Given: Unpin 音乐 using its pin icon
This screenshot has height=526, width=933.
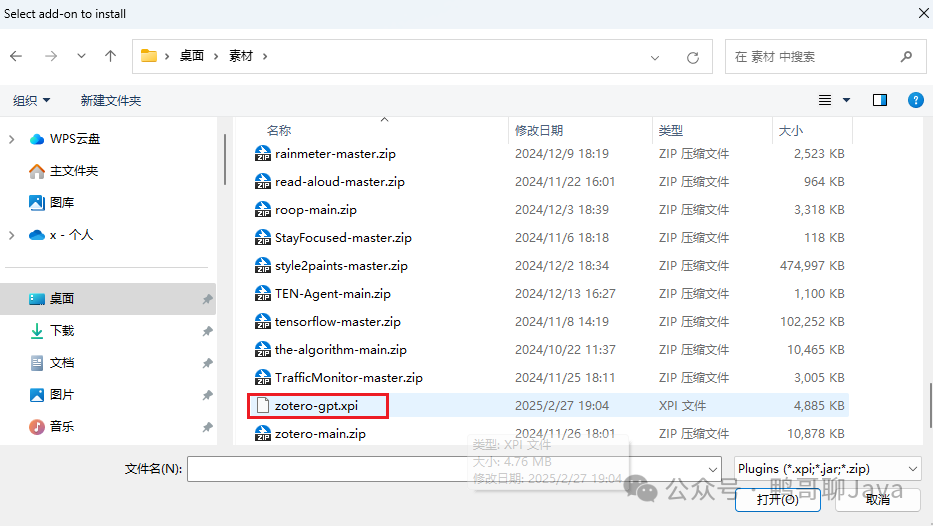Looking at the screenshot, I should [x=207, y=427].
